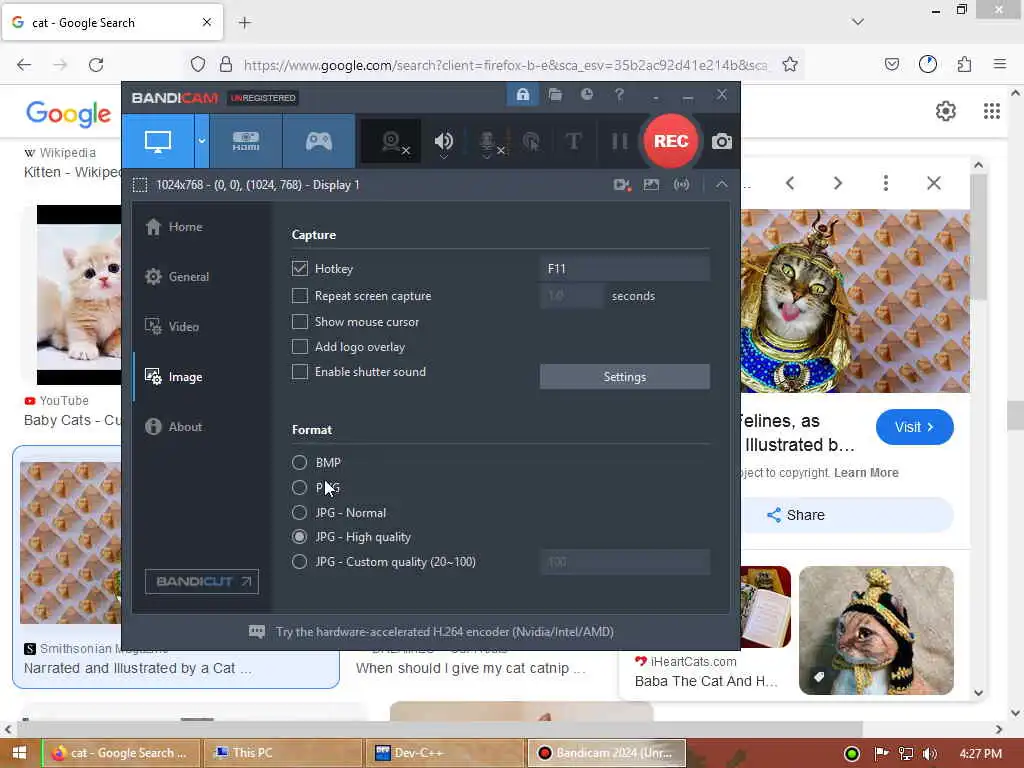Close the image preview panel

tap(934, 183)
